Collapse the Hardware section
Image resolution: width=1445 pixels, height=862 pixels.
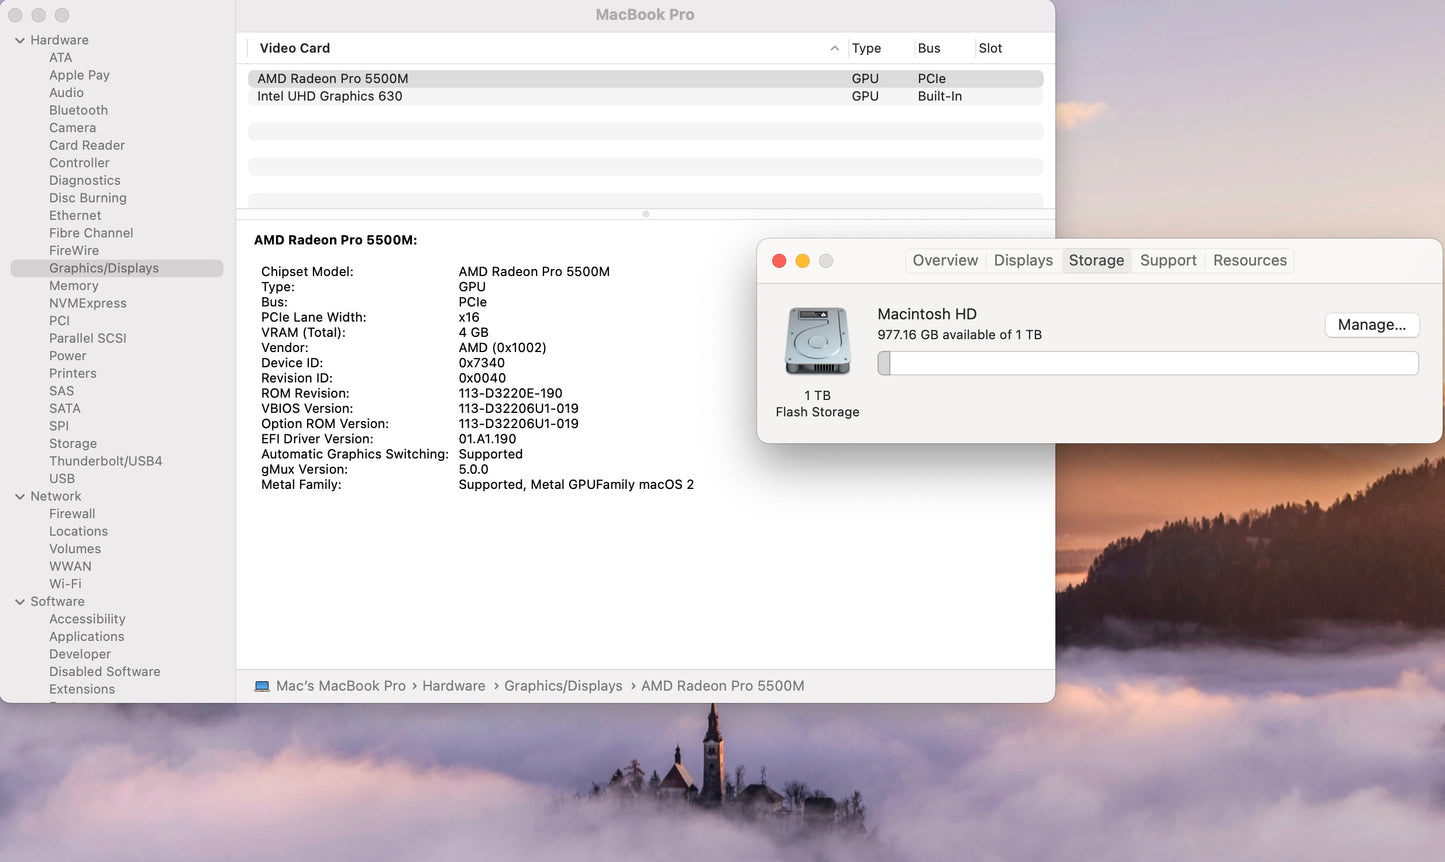click(19, 39)
